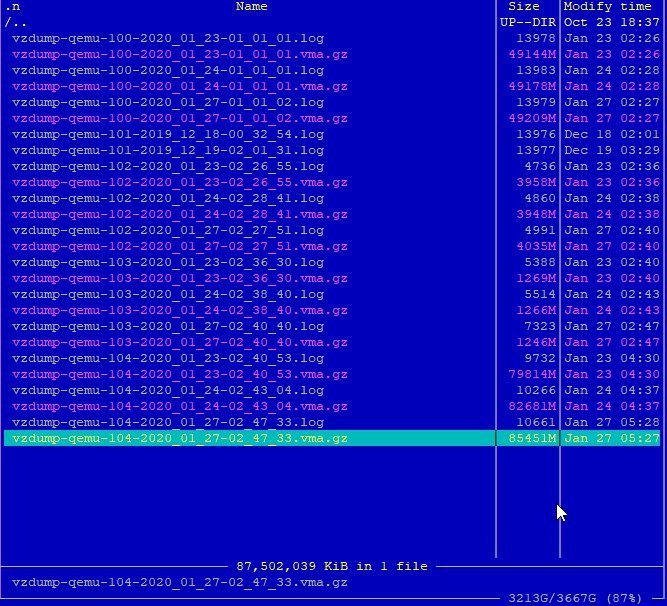Select vzdump-qemu-100-2020_01_23-01_01_01.log
This screenshot has height=606, width=667.
168,38
